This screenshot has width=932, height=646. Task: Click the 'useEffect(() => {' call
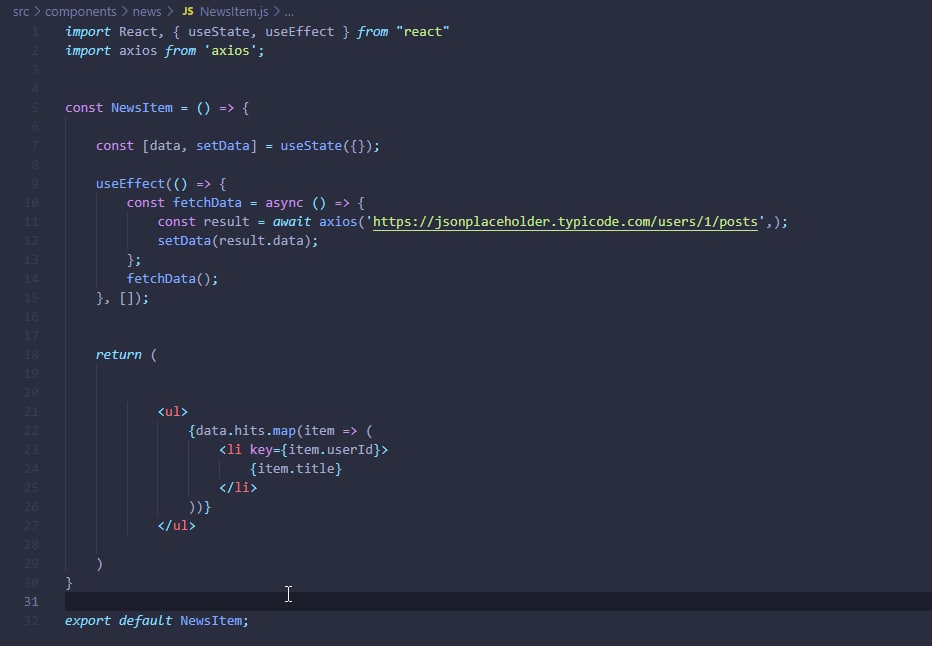[161, 184]
